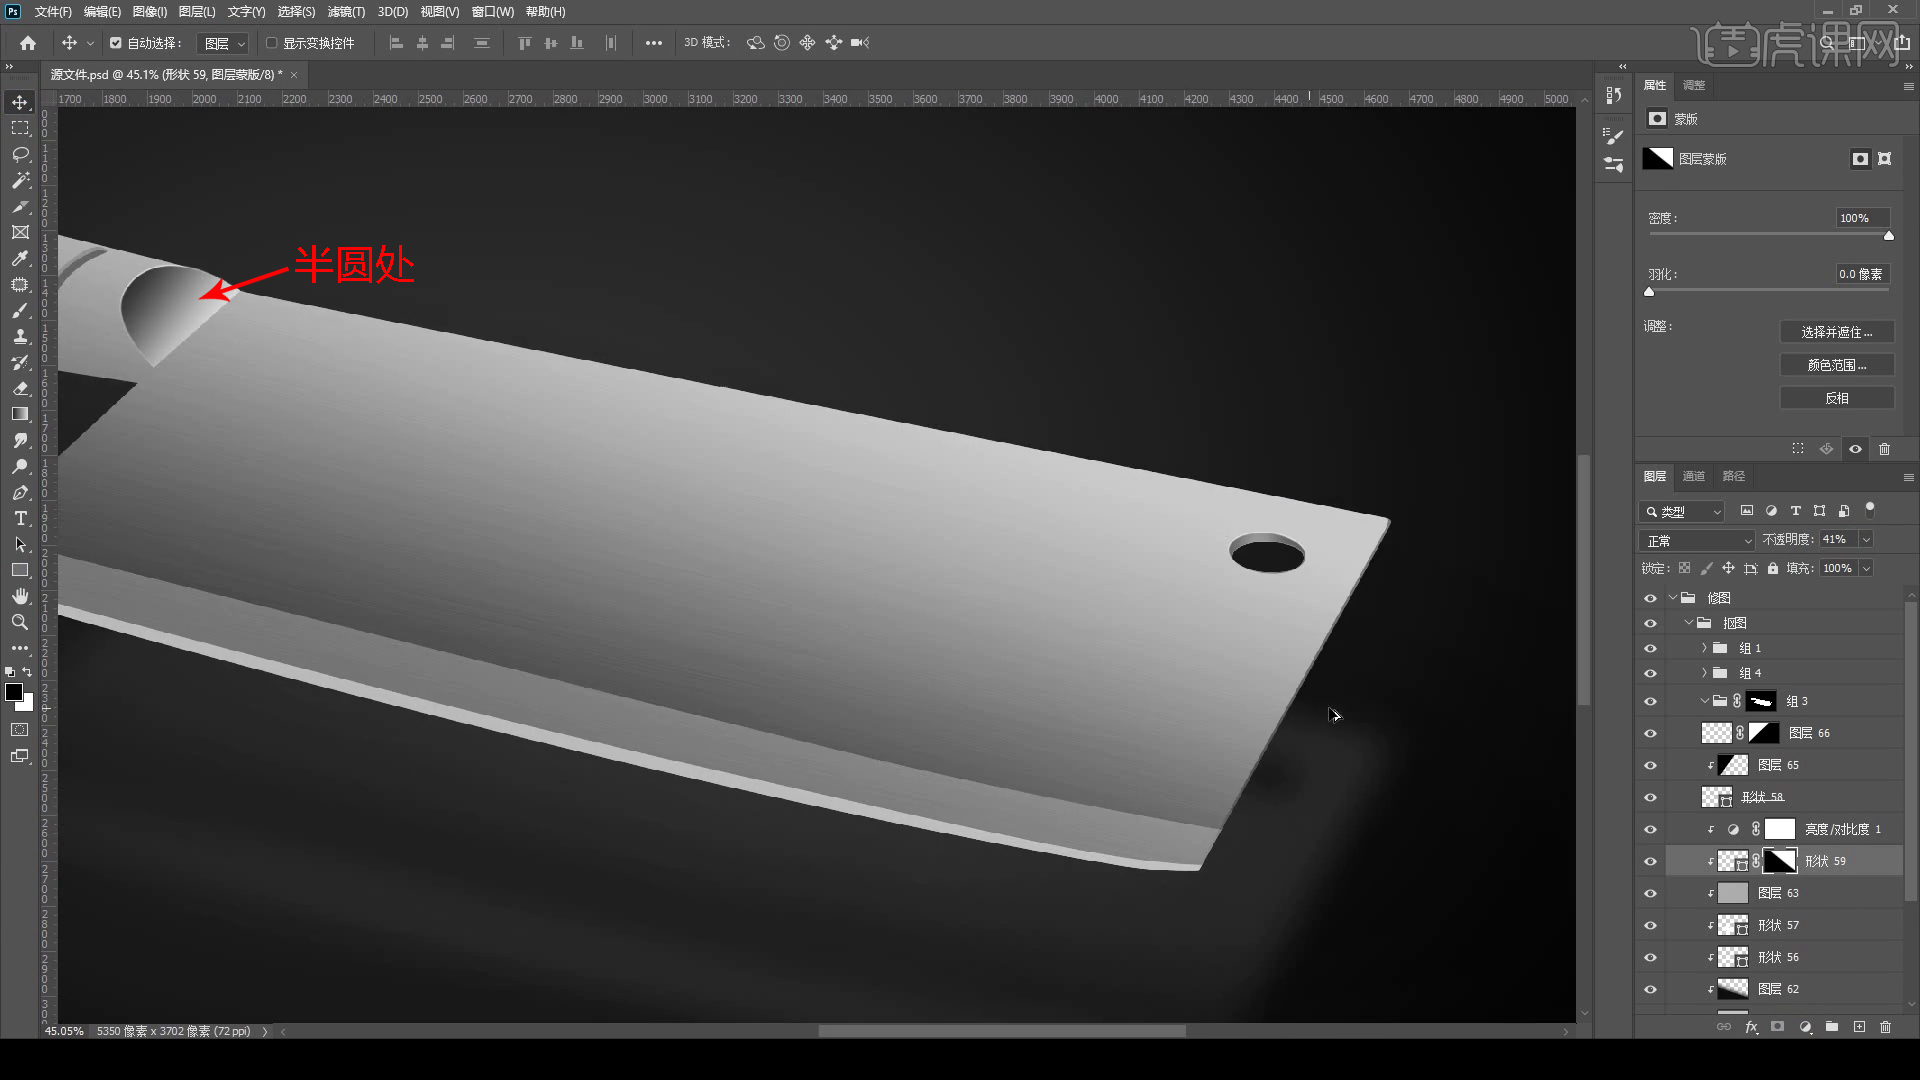Expand the 组 4 group
The width and height of the screenshot is (1920, 1080).
pyautogui.click(x=1704, y=673)
